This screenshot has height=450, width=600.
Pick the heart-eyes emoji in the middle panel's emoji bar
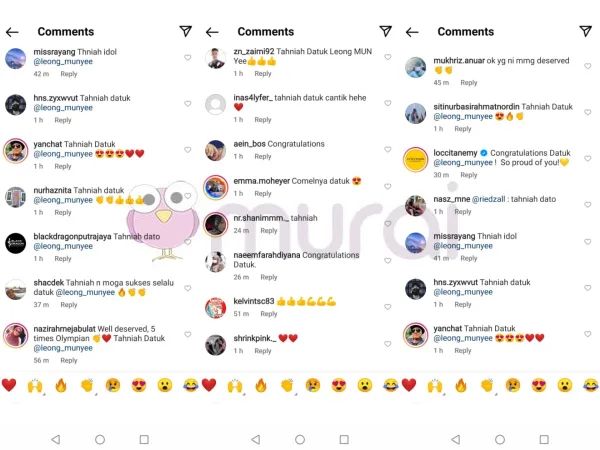[339, 385]
